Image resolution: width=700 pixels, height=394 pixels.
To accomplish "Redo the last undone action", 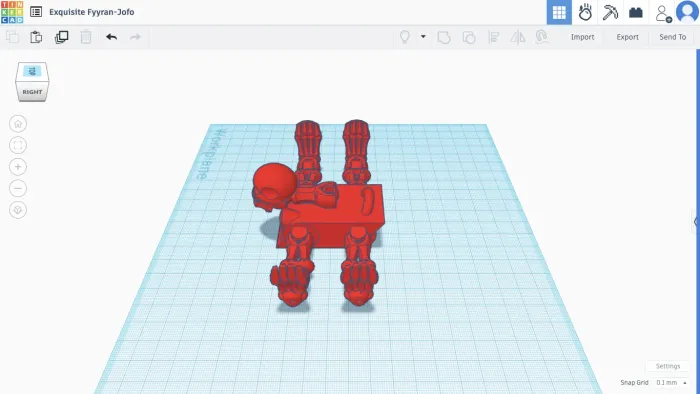I will click(135, 37).
